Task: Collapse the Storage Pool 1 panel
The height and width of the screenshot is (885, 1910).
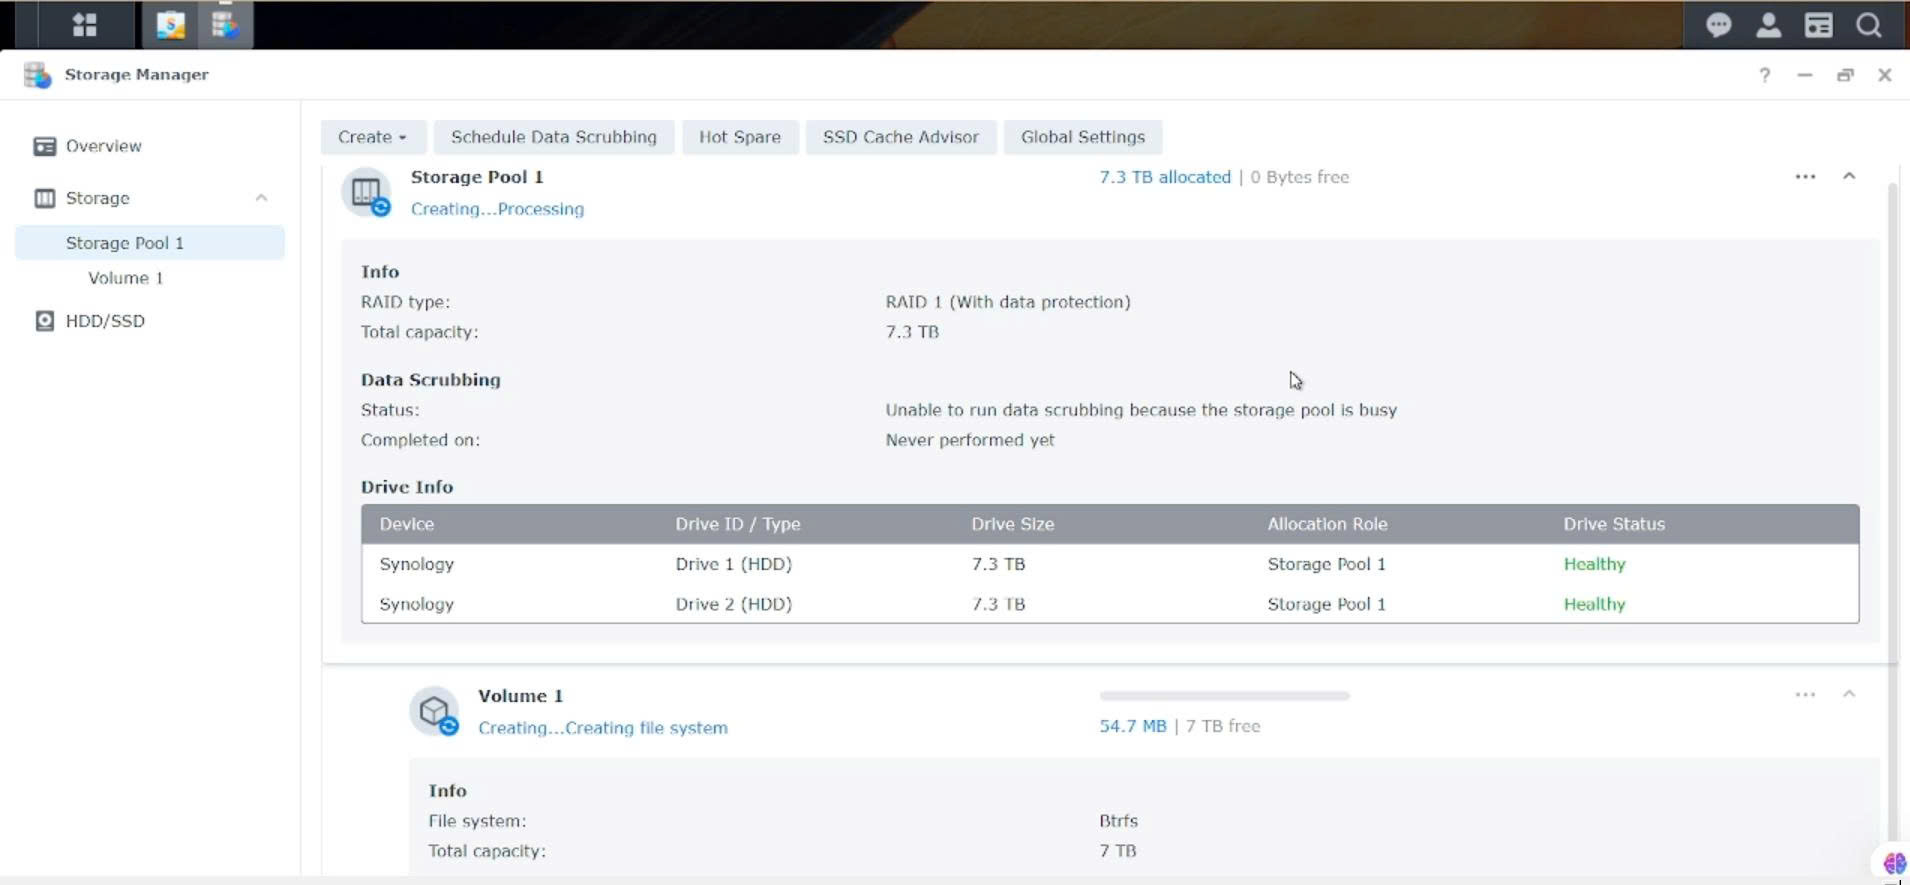Action: (x=1849, y=176)
